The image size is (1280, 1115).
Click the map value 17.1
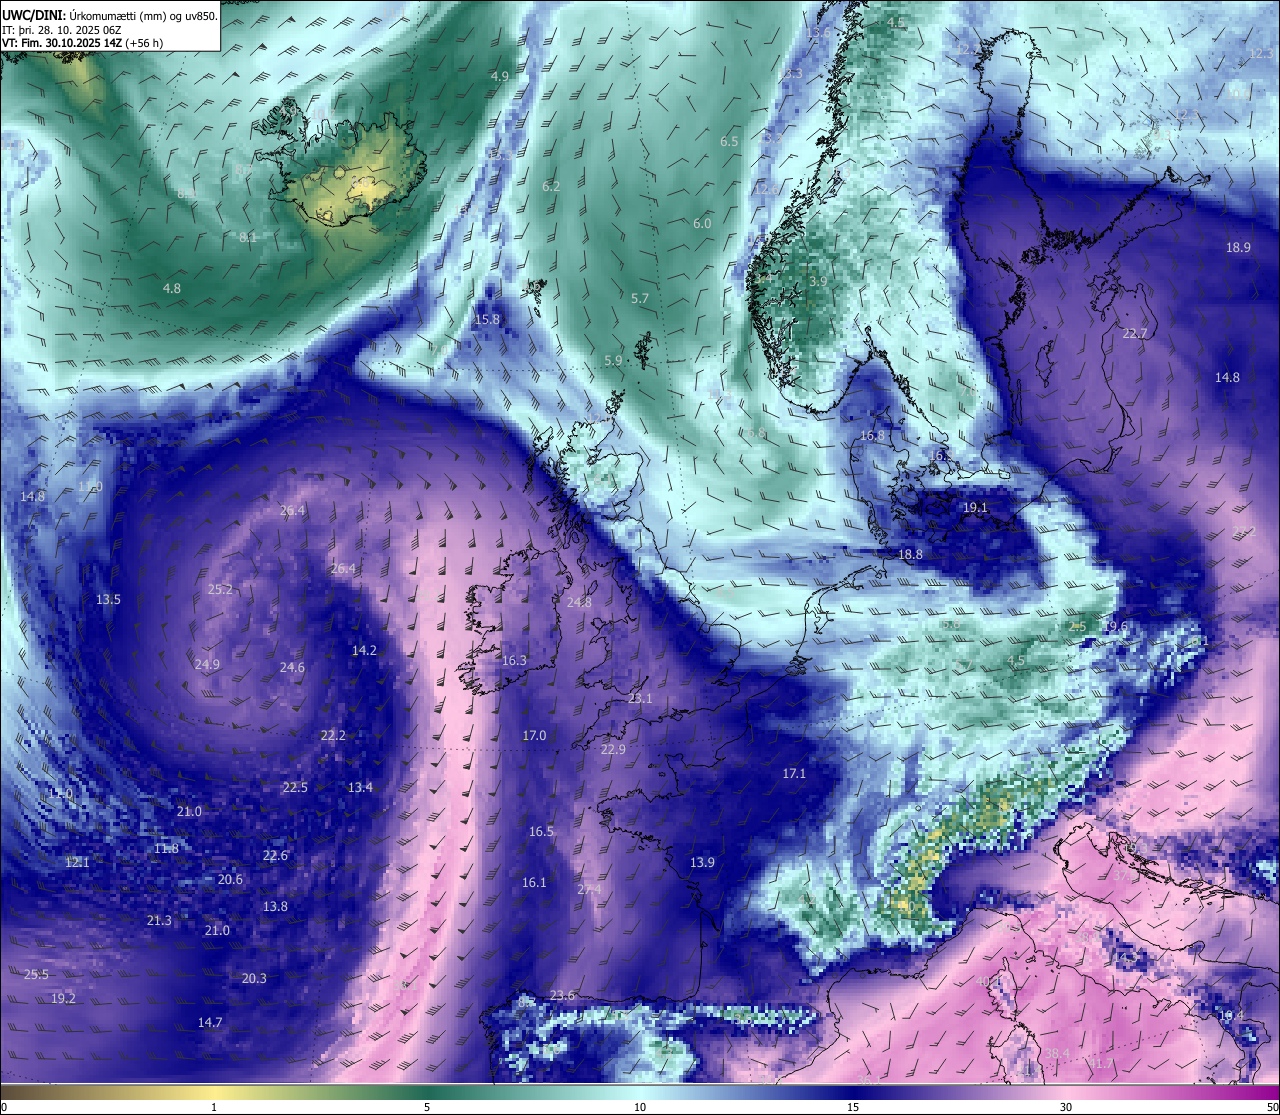pyautogui.click(x=794, y=773)
